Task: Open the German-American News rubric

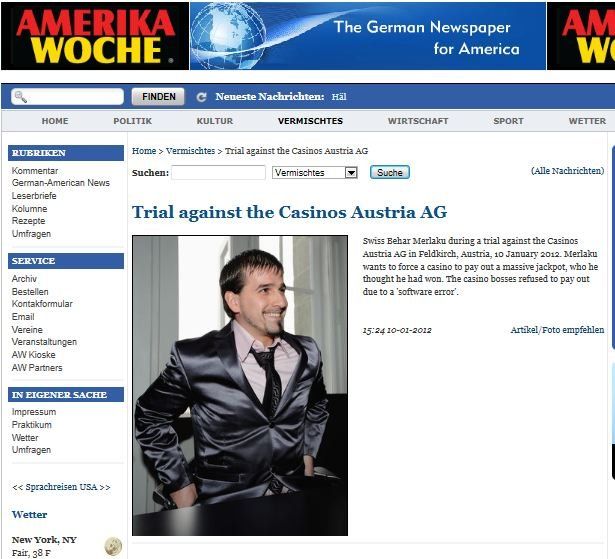Action: pos(61,183)
